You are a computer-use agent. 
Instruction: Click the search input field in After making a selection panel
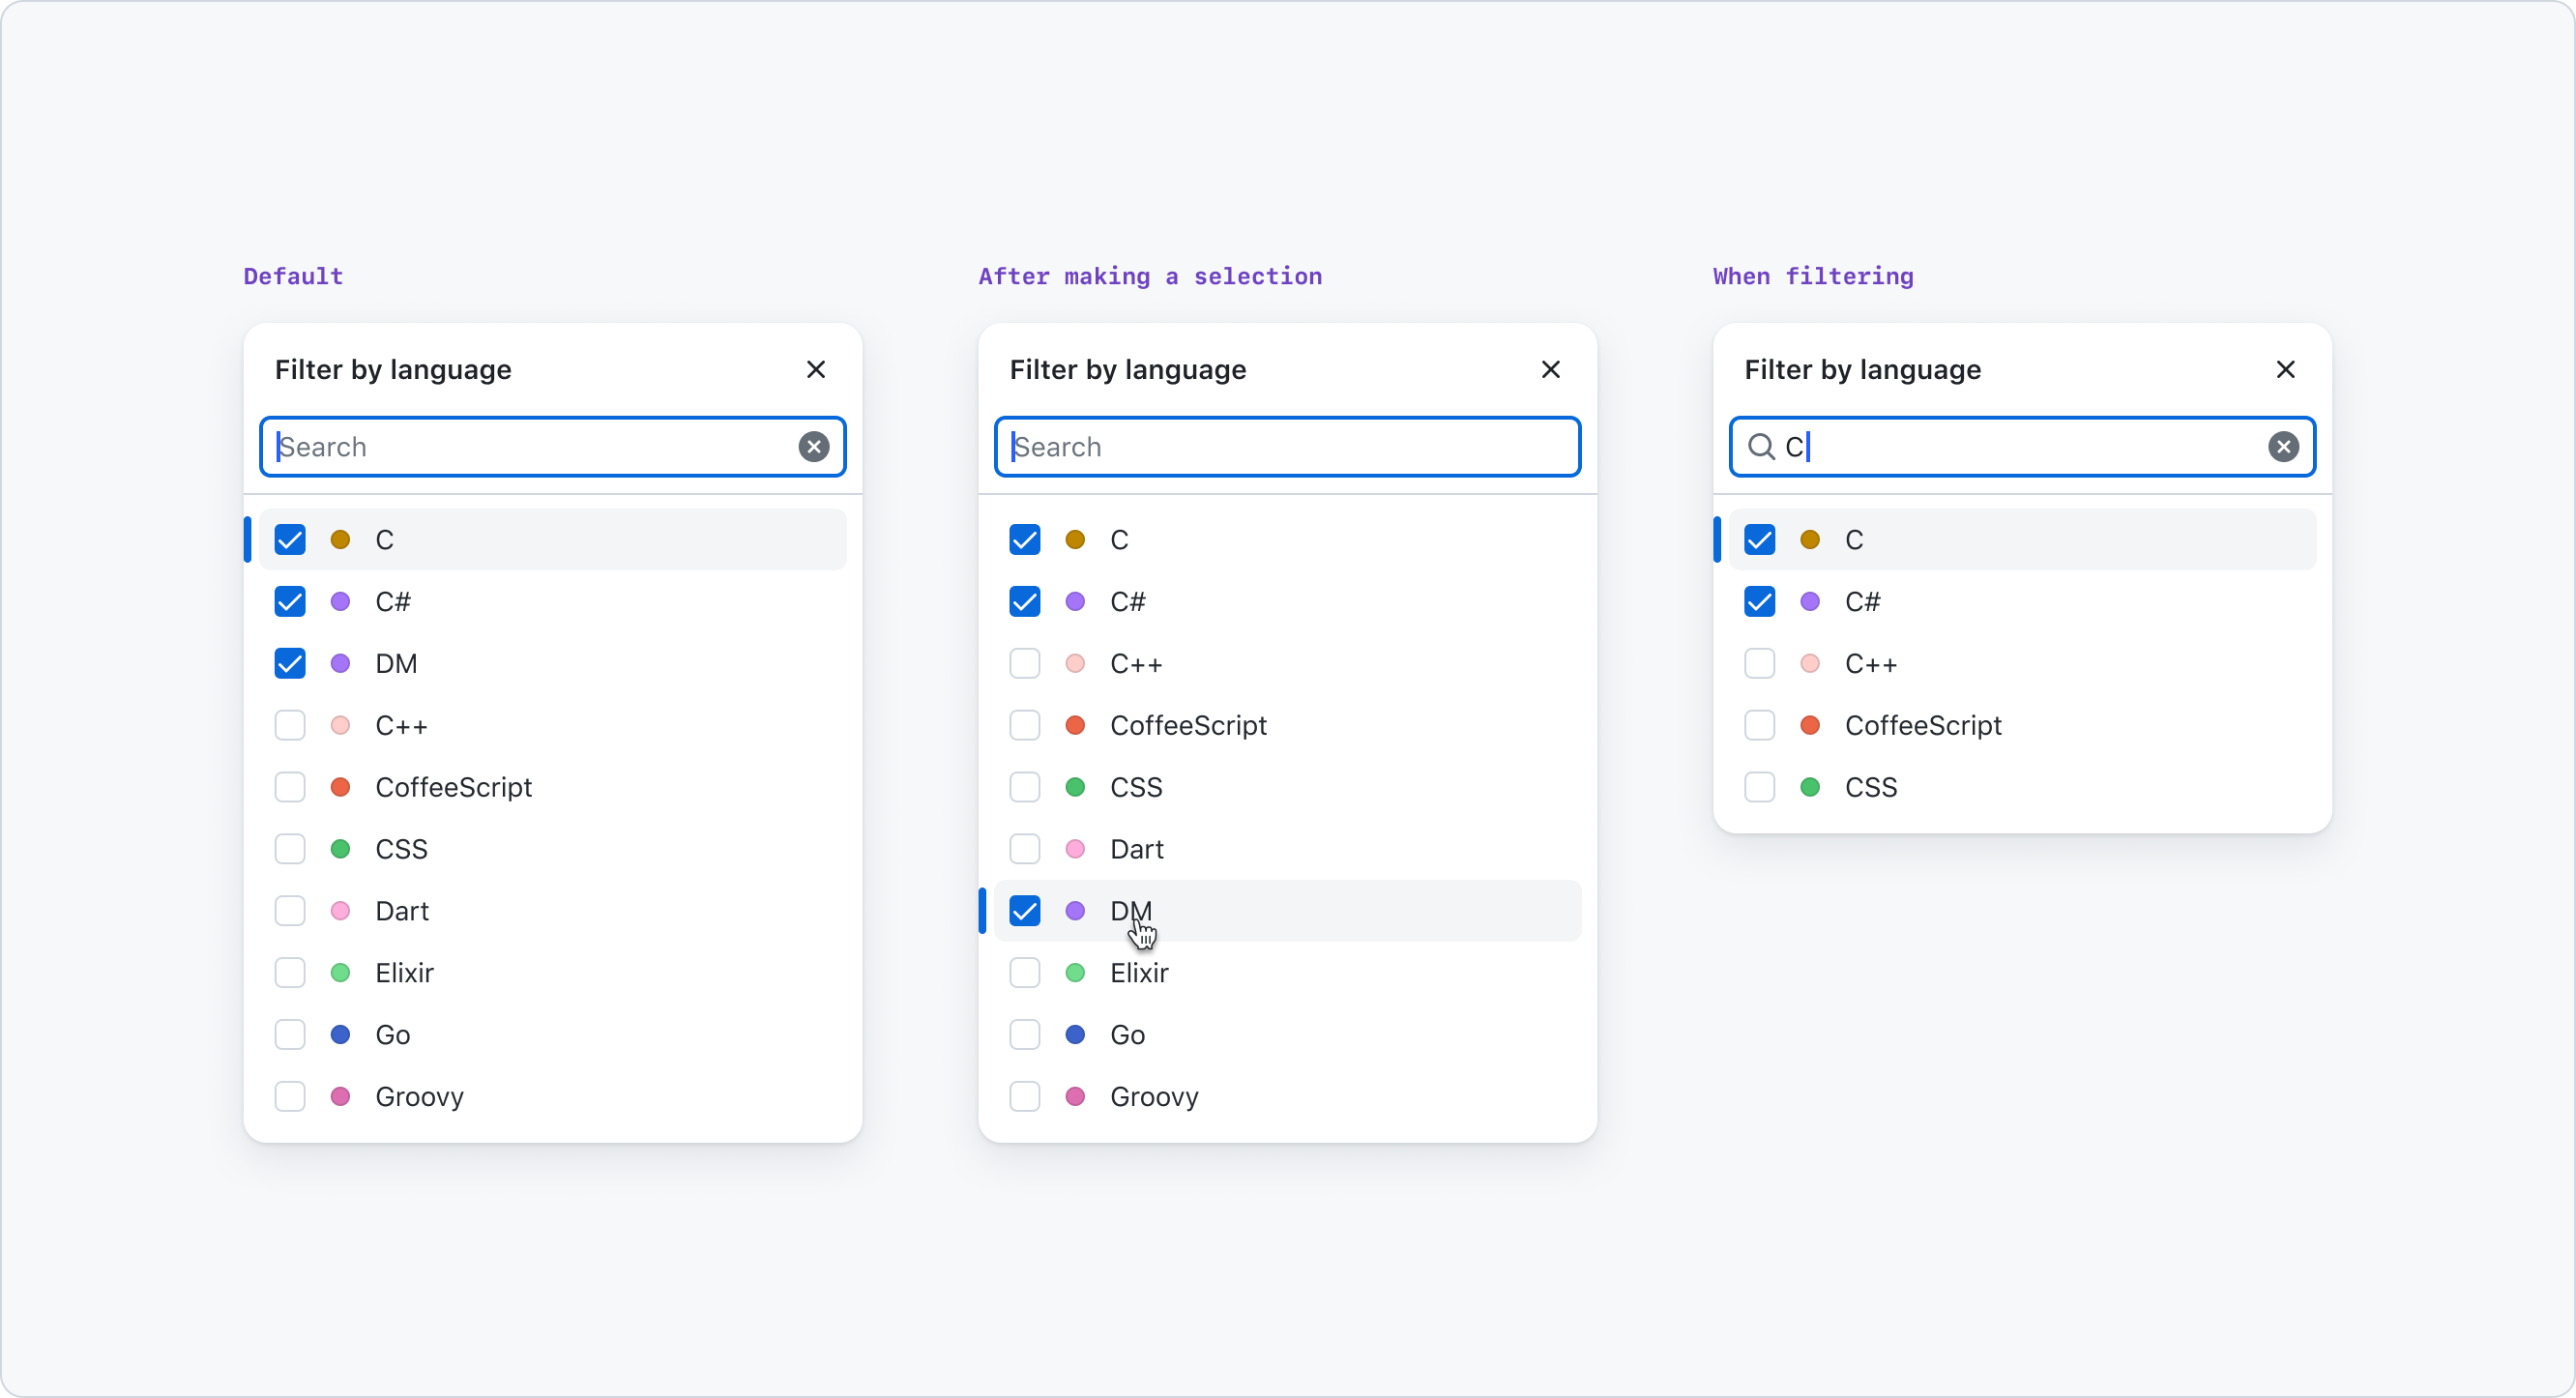pos(1288,446)
